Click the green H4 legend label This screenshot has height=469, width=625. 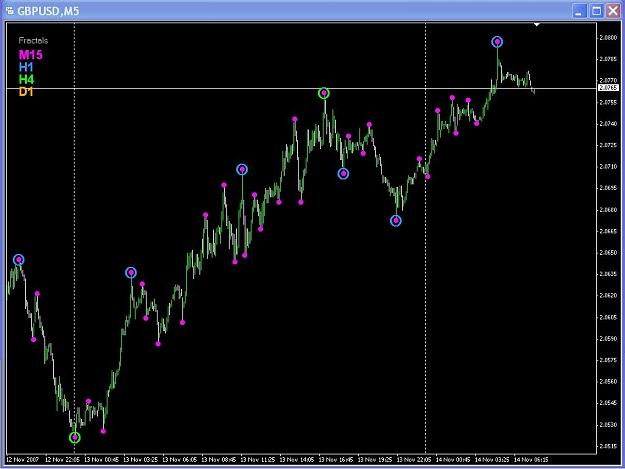pyautogui.click(x=26, y=79)
